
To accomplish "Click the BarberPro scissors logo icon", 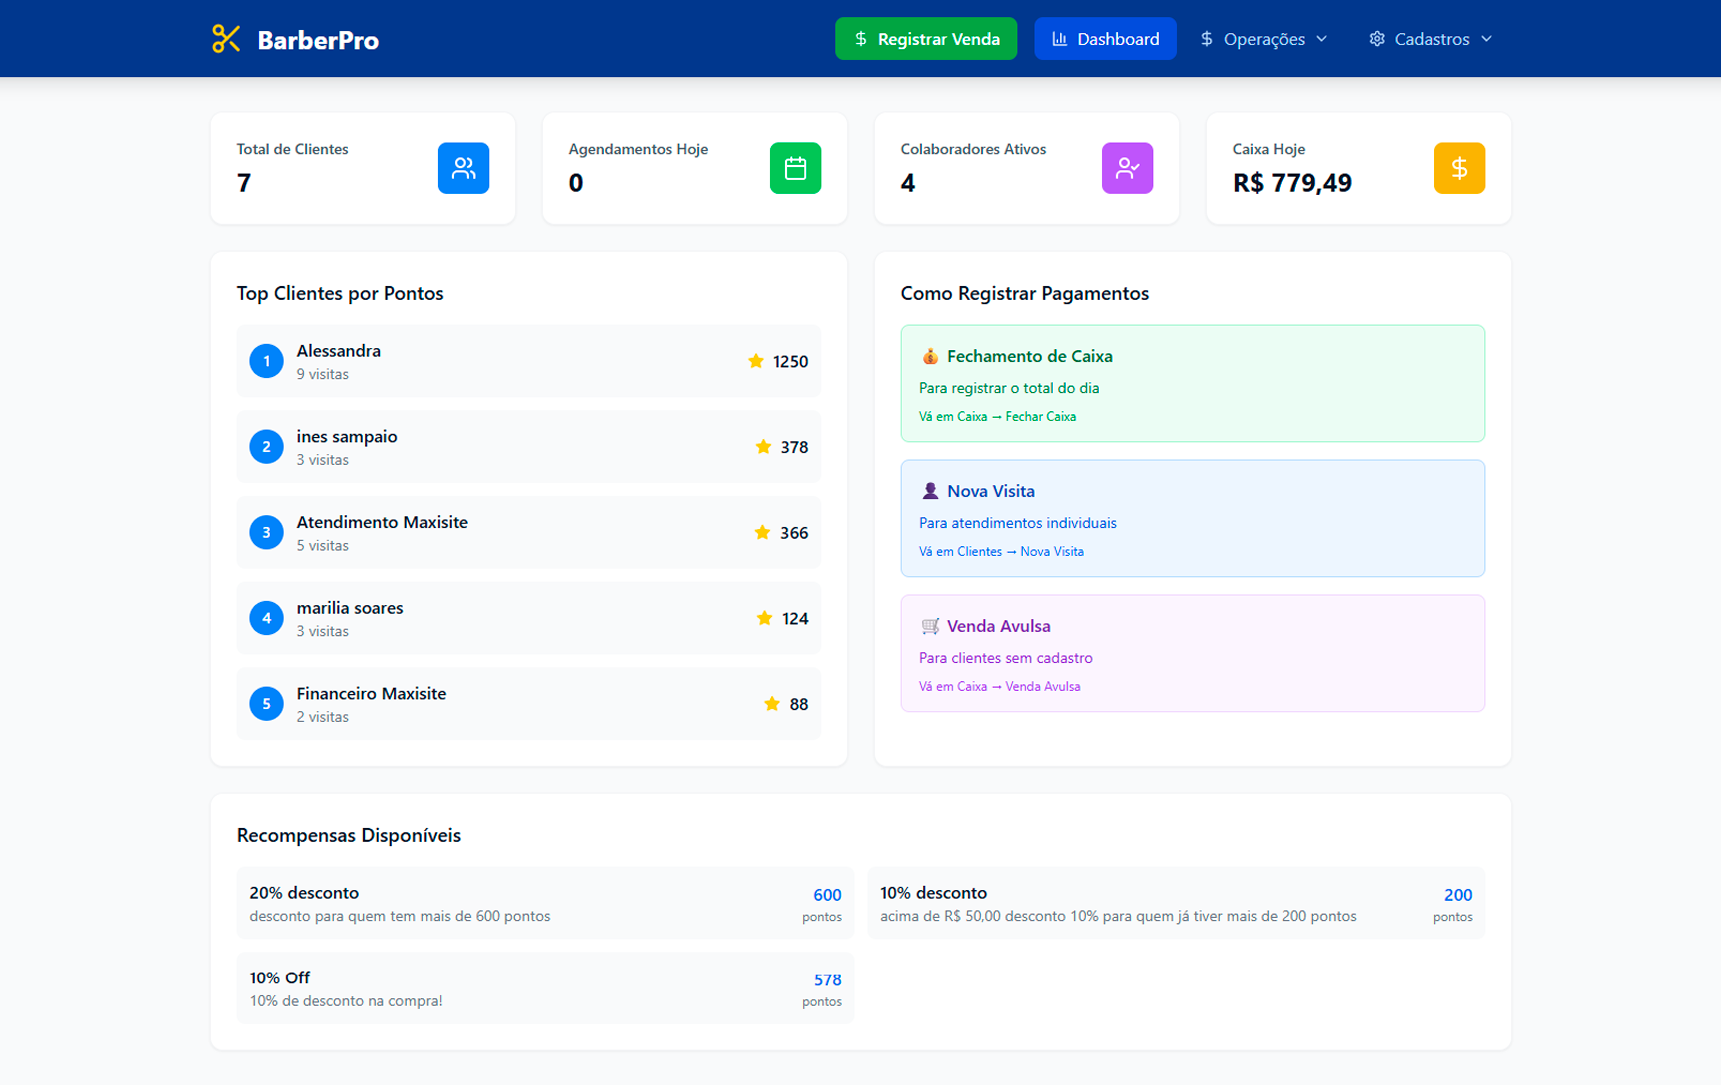I will pos(226,39).
